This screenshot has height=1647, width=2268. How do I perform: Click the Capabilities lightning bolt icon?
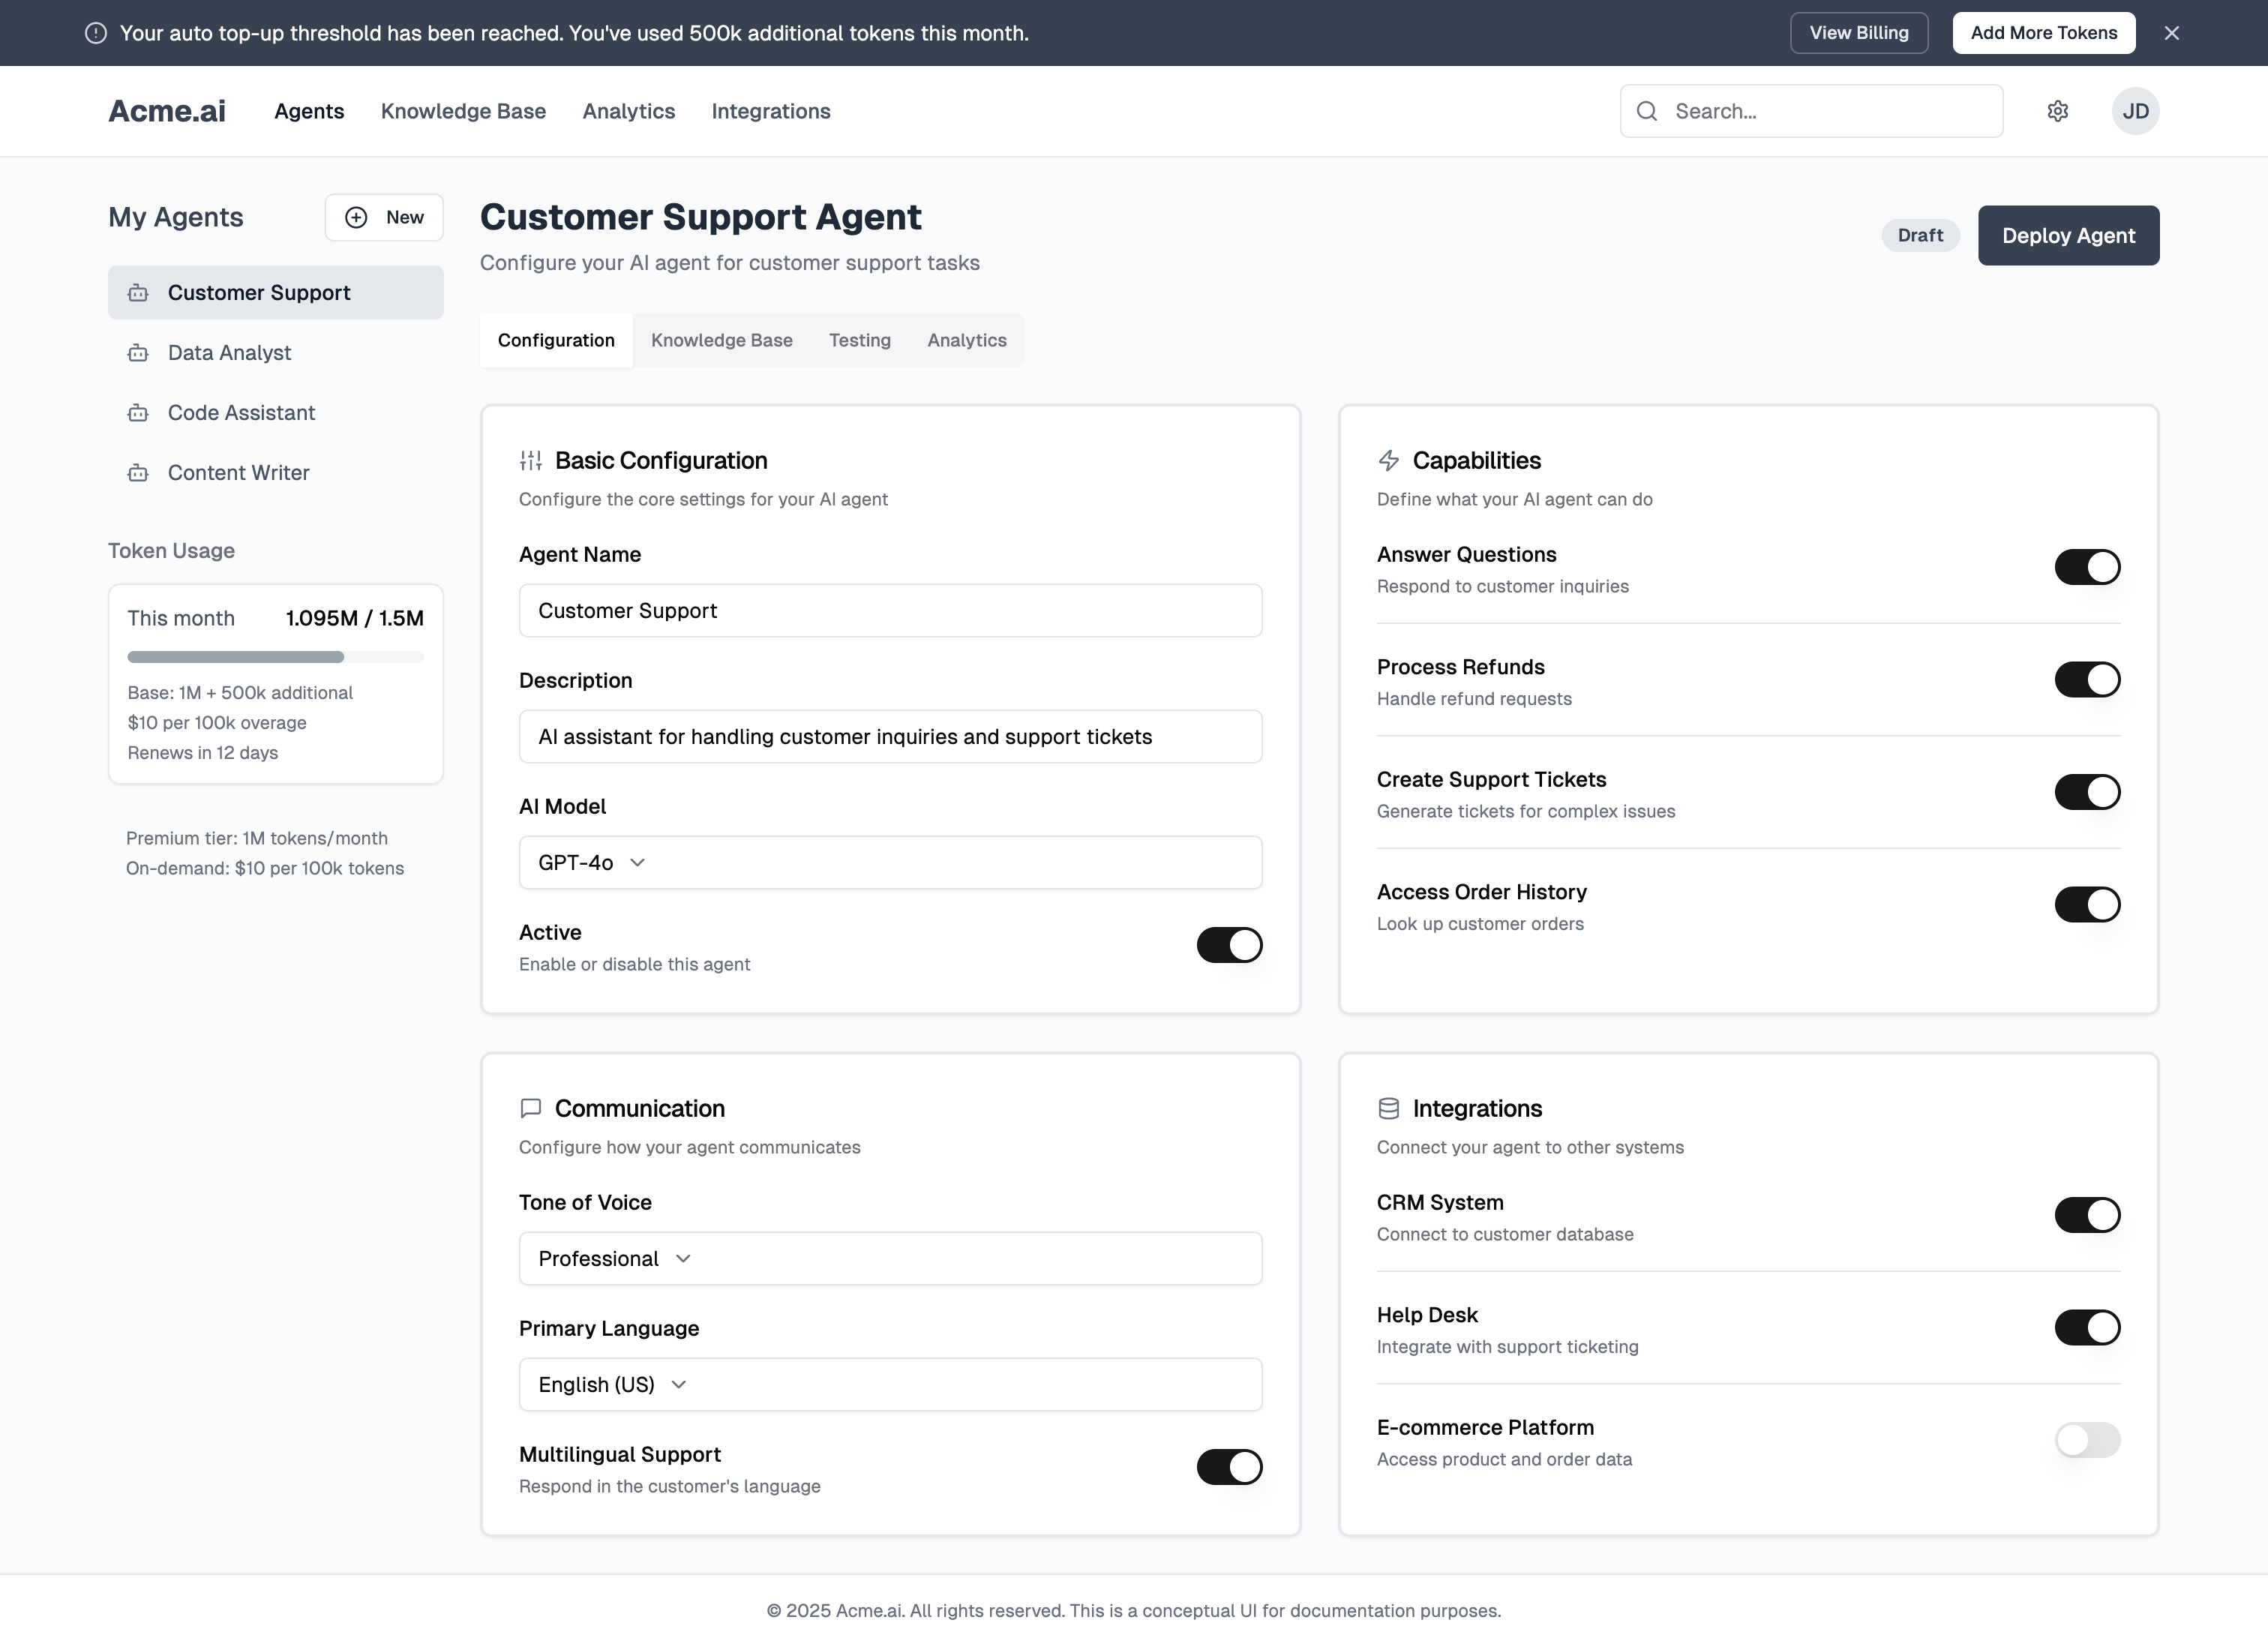click(x=1388, y=460)
